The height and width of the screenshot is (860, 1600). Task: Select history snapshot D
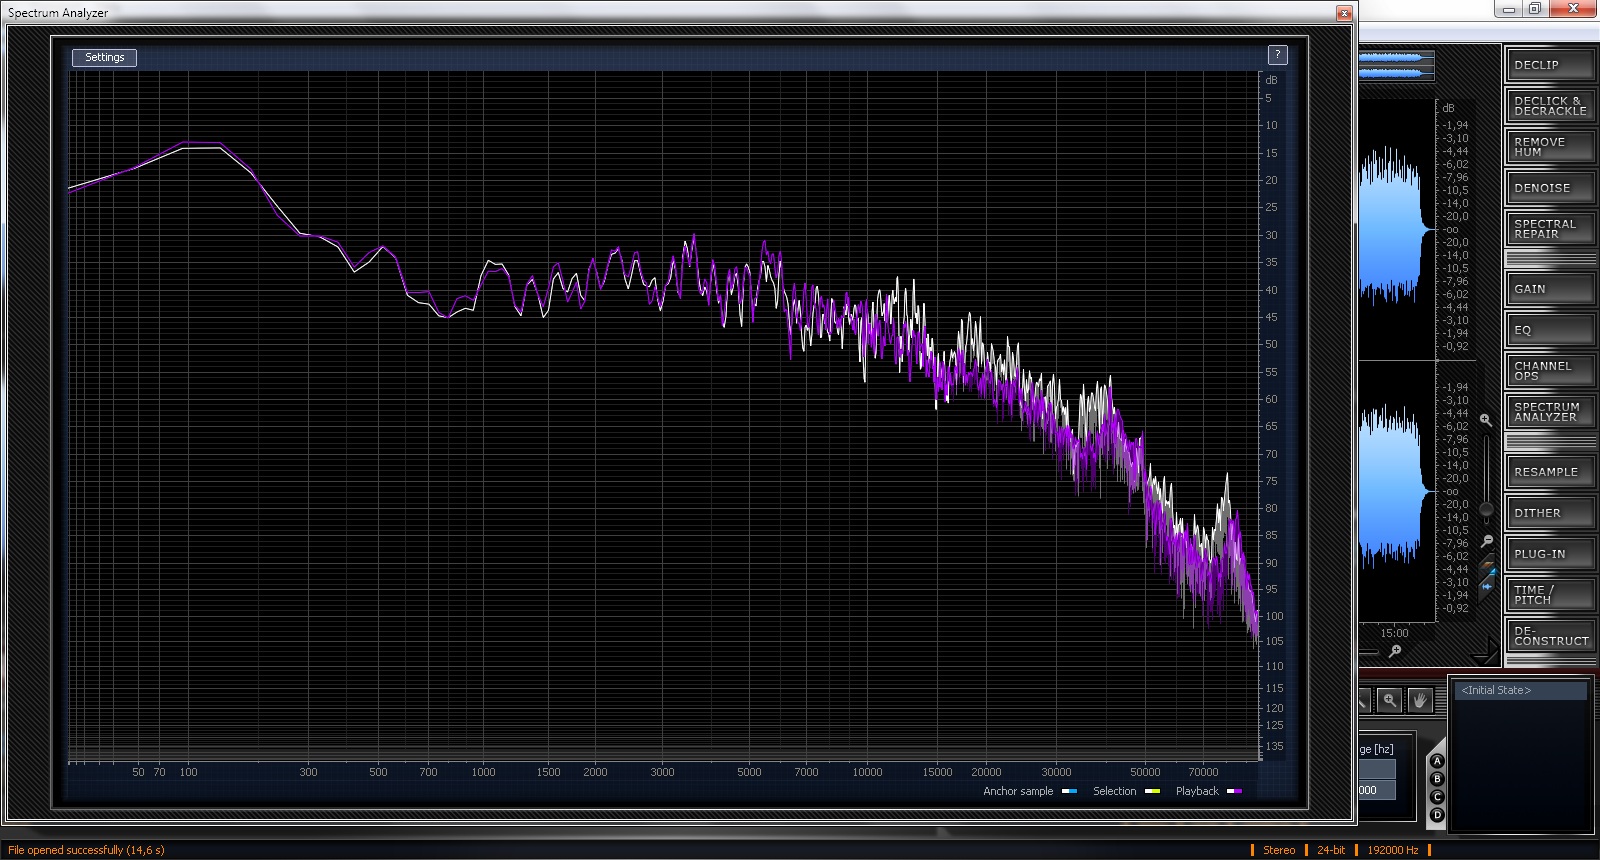(x=1438, y=815)
